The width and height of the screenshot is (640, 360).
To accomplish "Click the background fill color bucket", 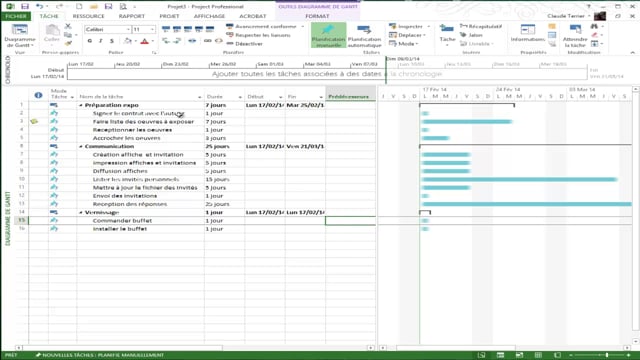I will [128, 41].
